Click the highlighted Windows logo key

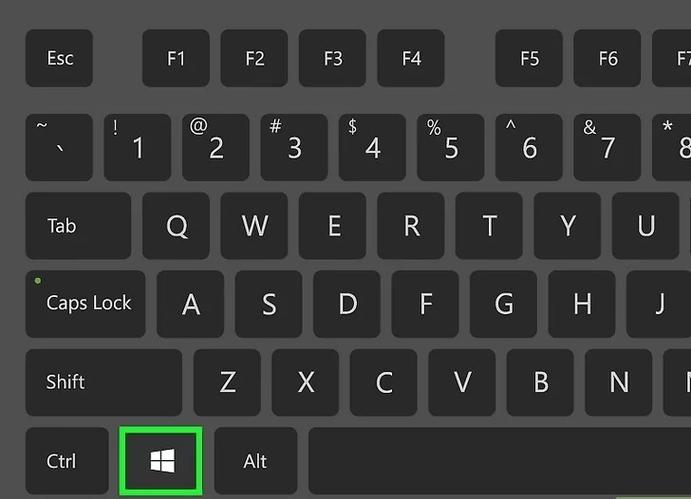point(161,461)
